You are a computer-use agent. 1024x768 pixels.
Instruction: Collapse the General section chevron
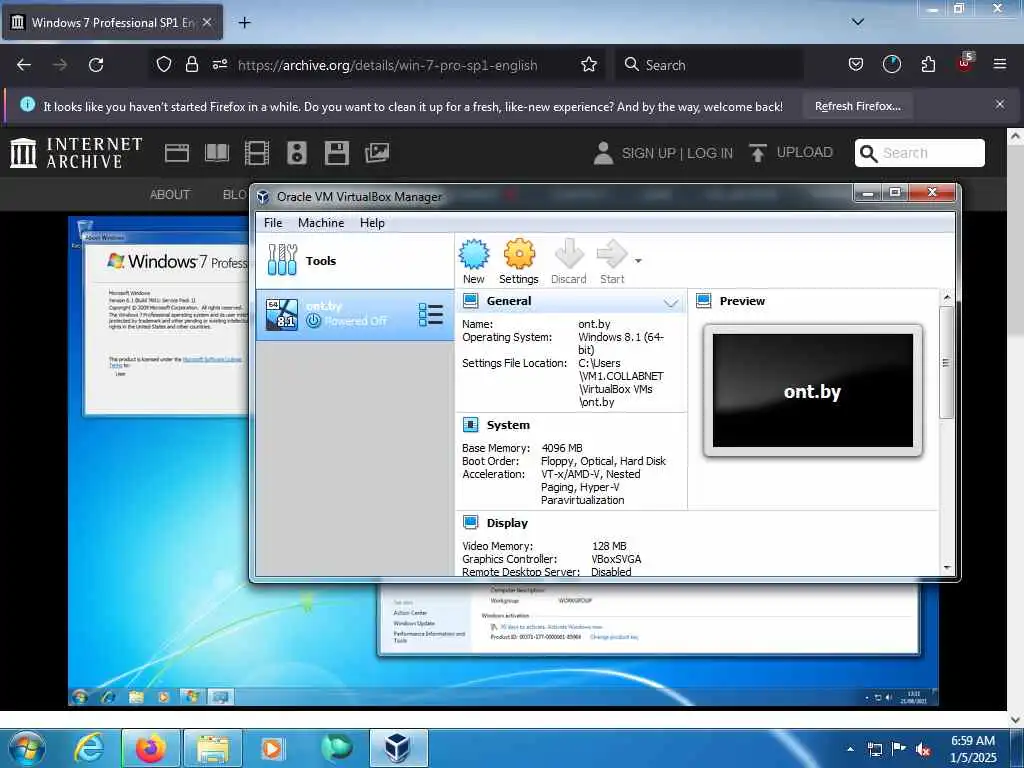[x=671, y=302]
